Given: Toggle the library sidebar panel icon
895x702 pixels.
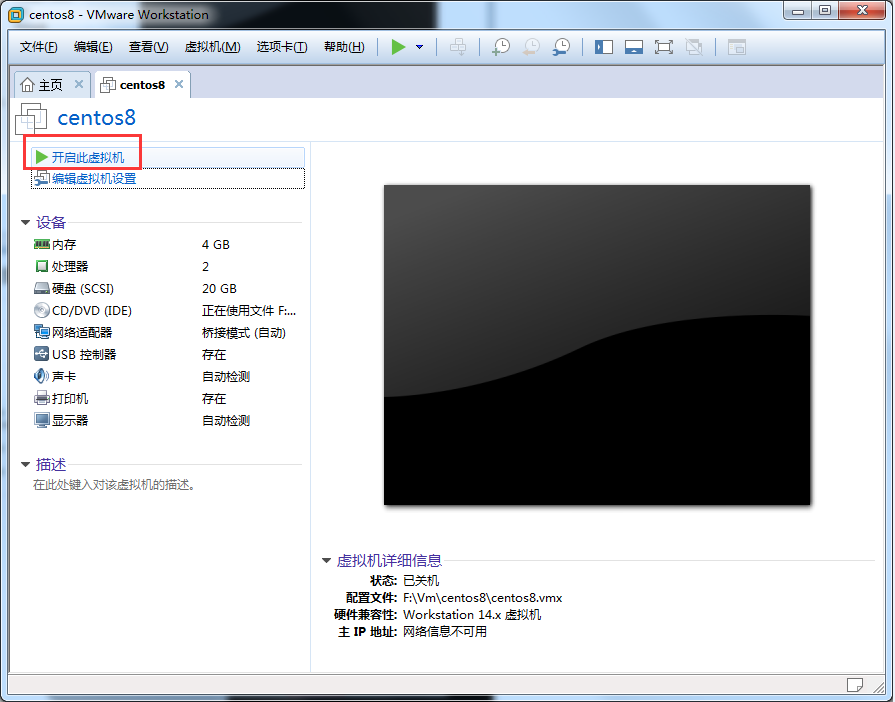Looking at the screenshot, I should pyautogui.click(x=604, y=47).
